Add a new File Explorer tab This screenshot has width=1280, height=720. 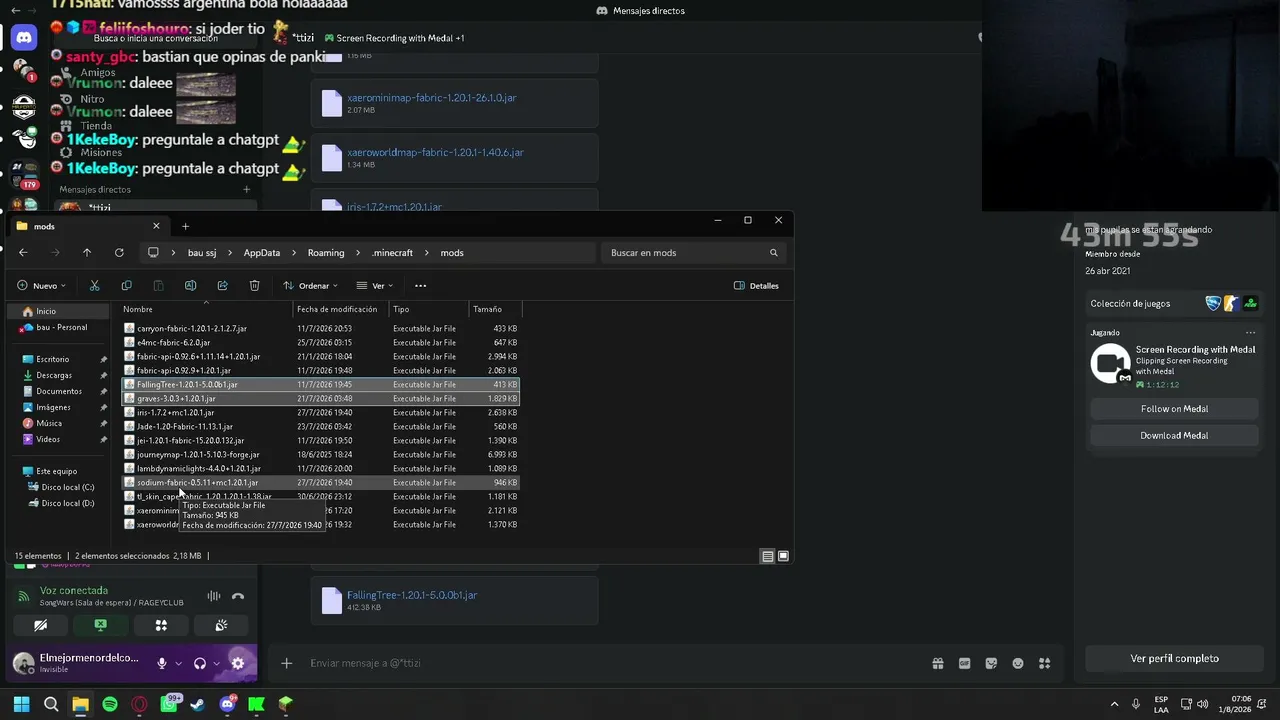pos(185,226)
